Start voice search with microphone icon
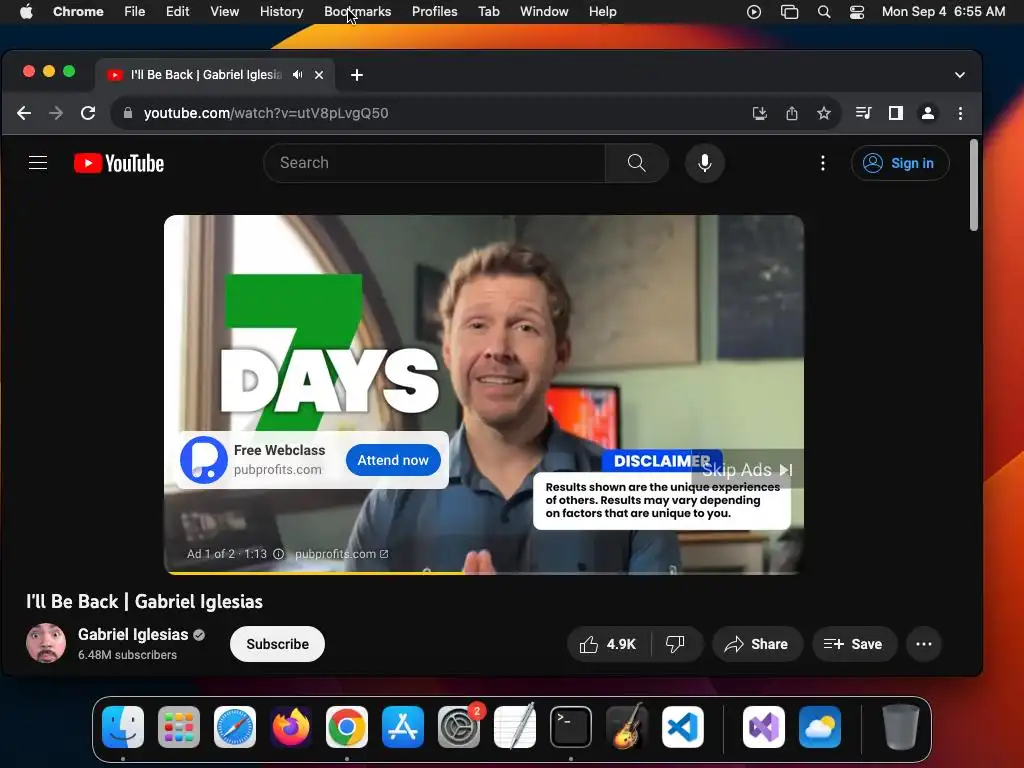Image resolution: width=1024 pixels, height=768 pixels. click(x=704, y=163)
